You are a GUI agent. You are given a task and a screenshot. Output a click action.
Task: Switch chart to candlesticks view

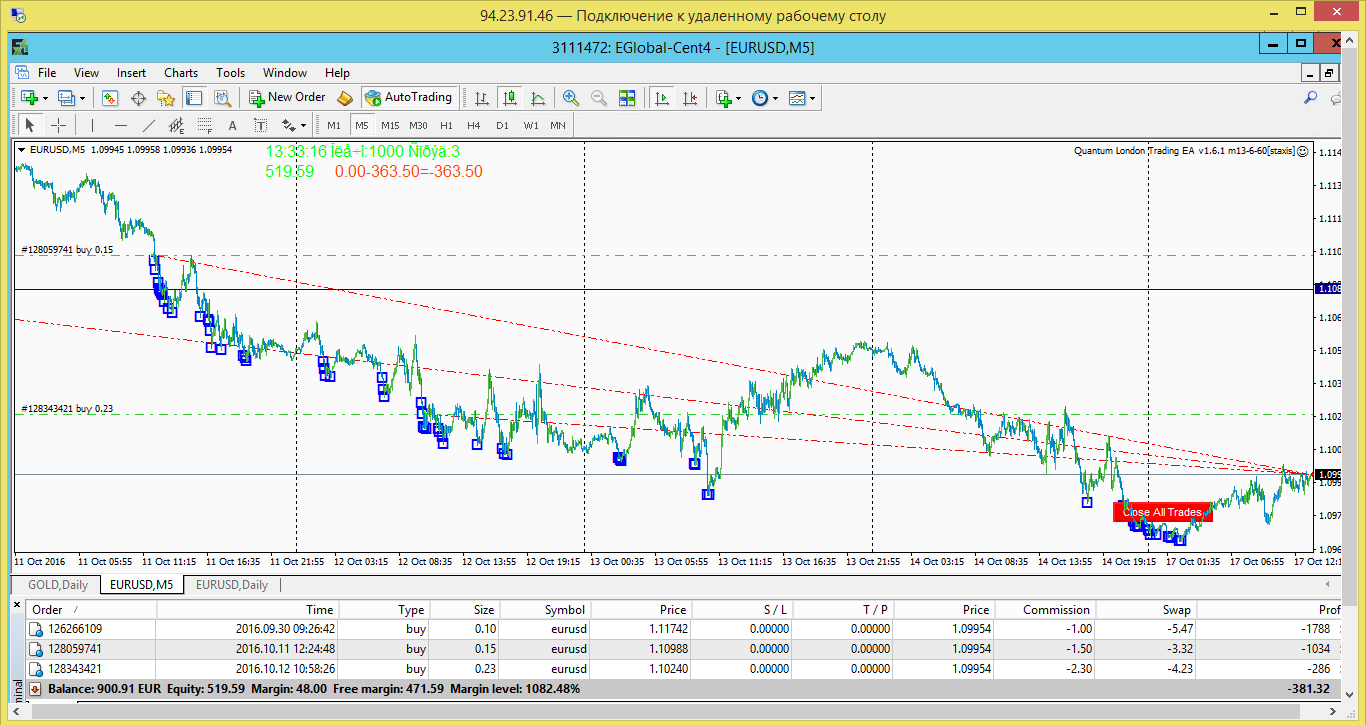tap(510, 98)
